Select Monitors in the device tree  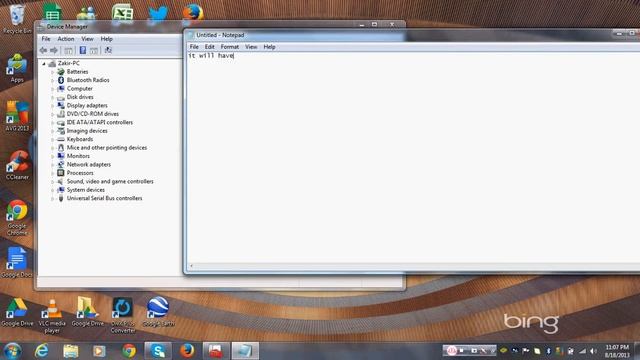[78, 156]
